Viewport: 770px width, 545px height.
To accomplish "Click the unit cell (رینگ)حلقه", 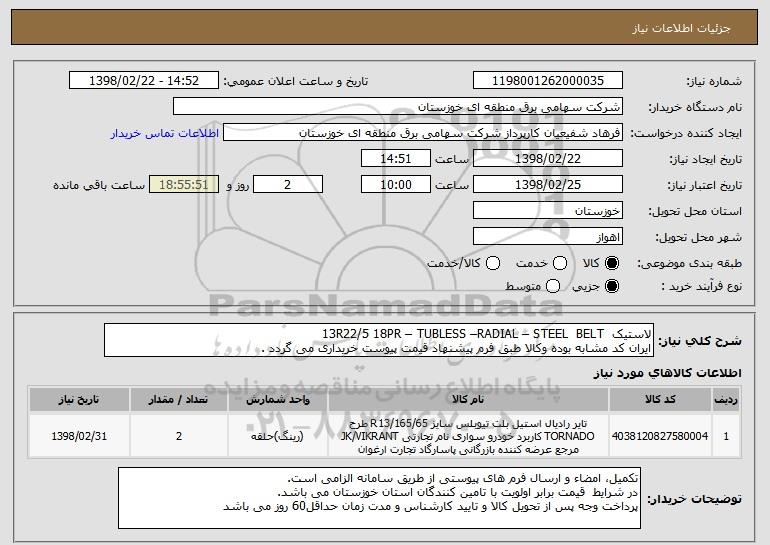I will [277, 436].
